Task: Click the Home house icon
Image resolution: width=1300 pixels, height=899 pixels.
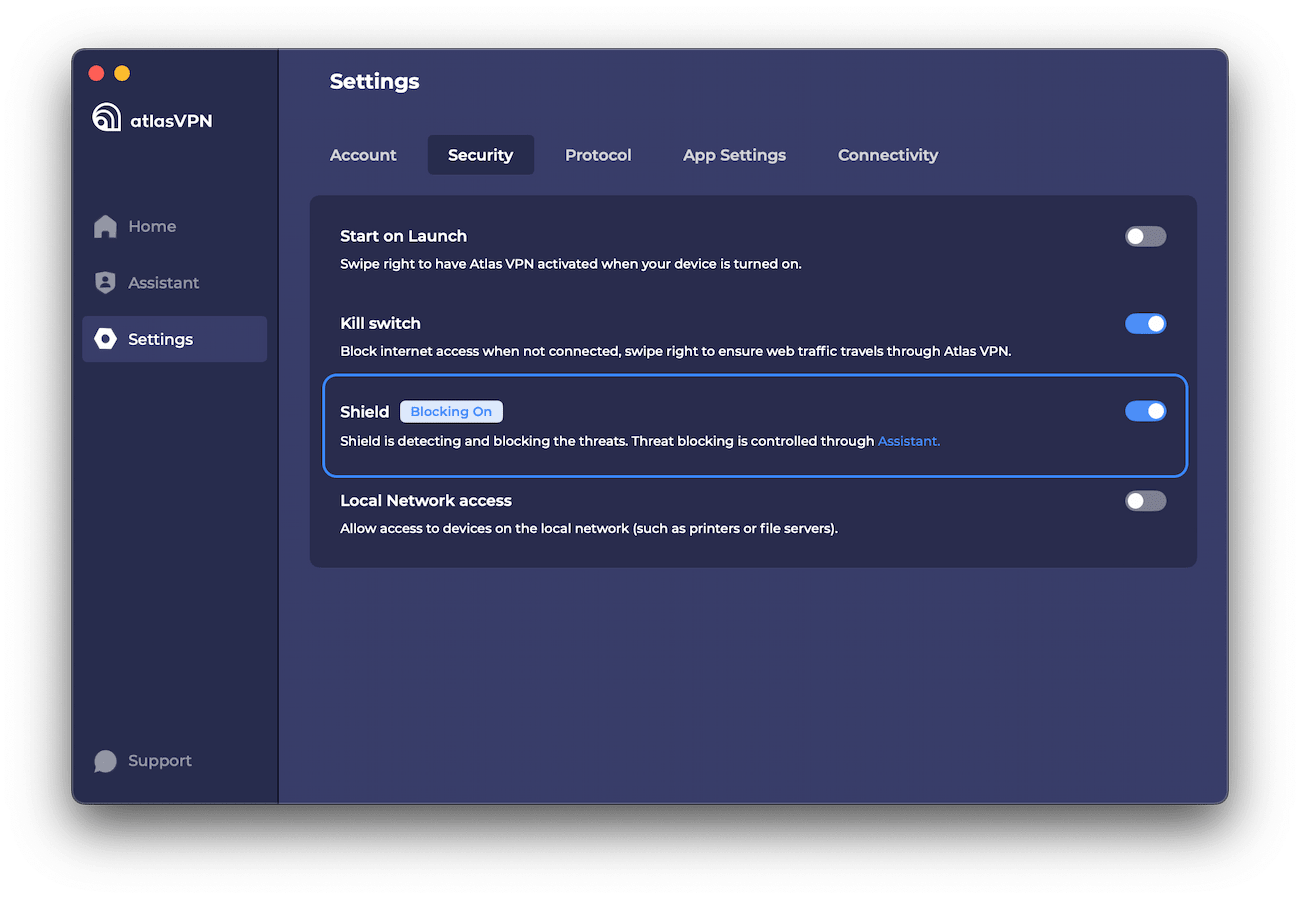Action: coord(105,226)
